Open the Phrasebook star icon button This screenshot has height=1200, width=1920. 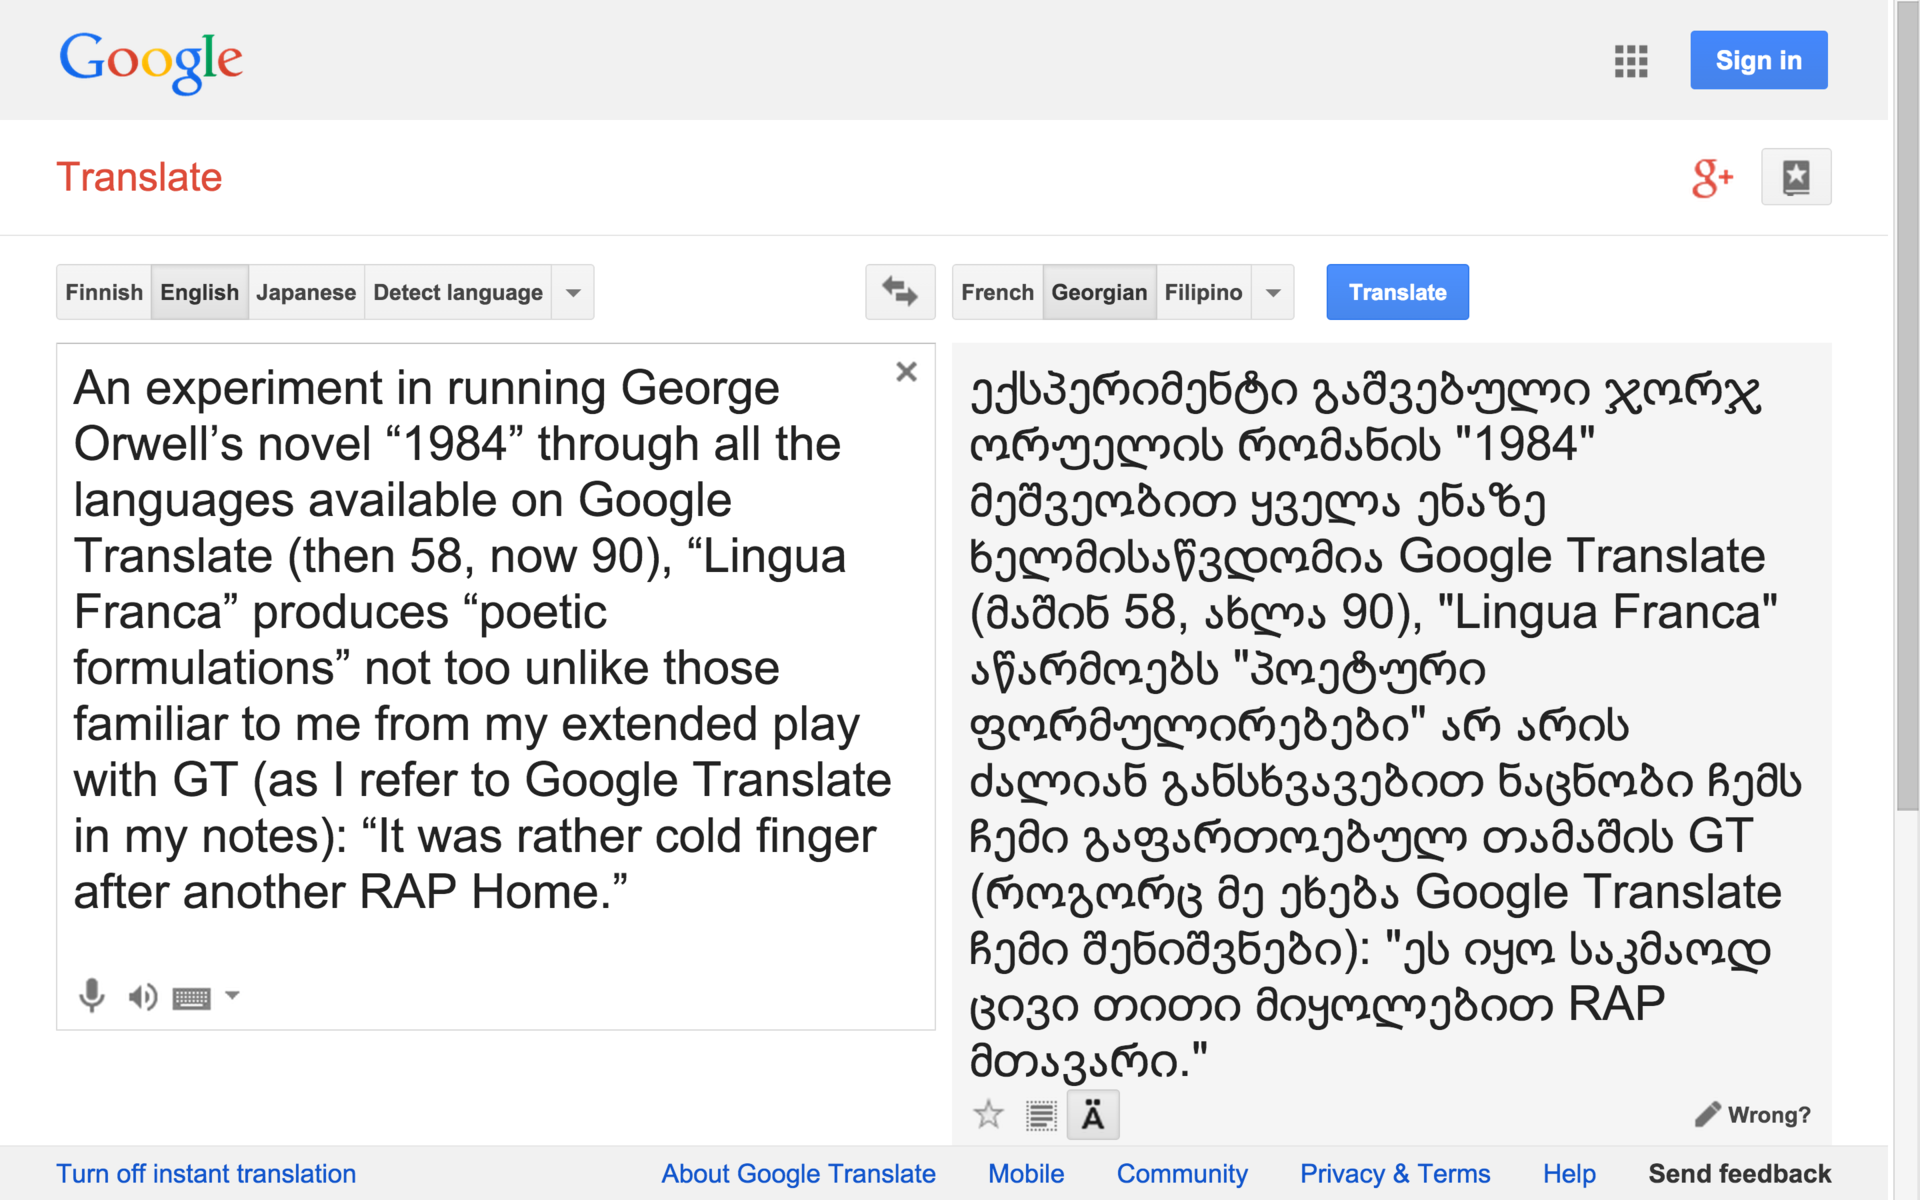(1796, 177)
